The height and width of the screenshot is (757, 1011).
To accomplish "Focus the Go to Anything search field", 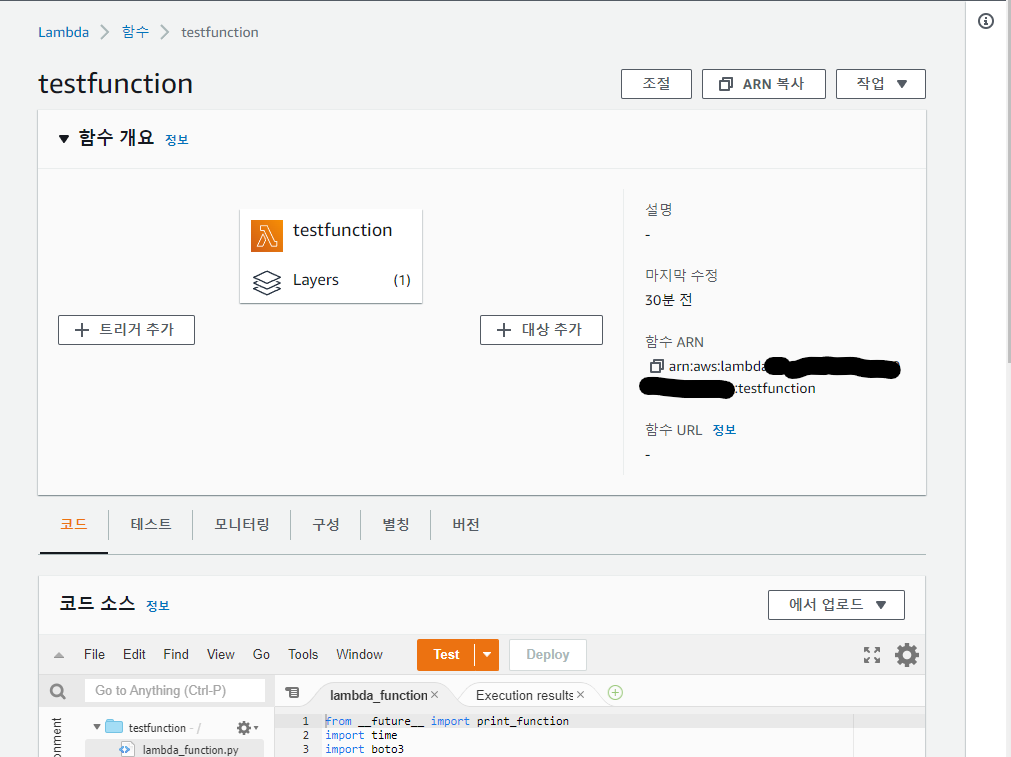I will 175,691.
